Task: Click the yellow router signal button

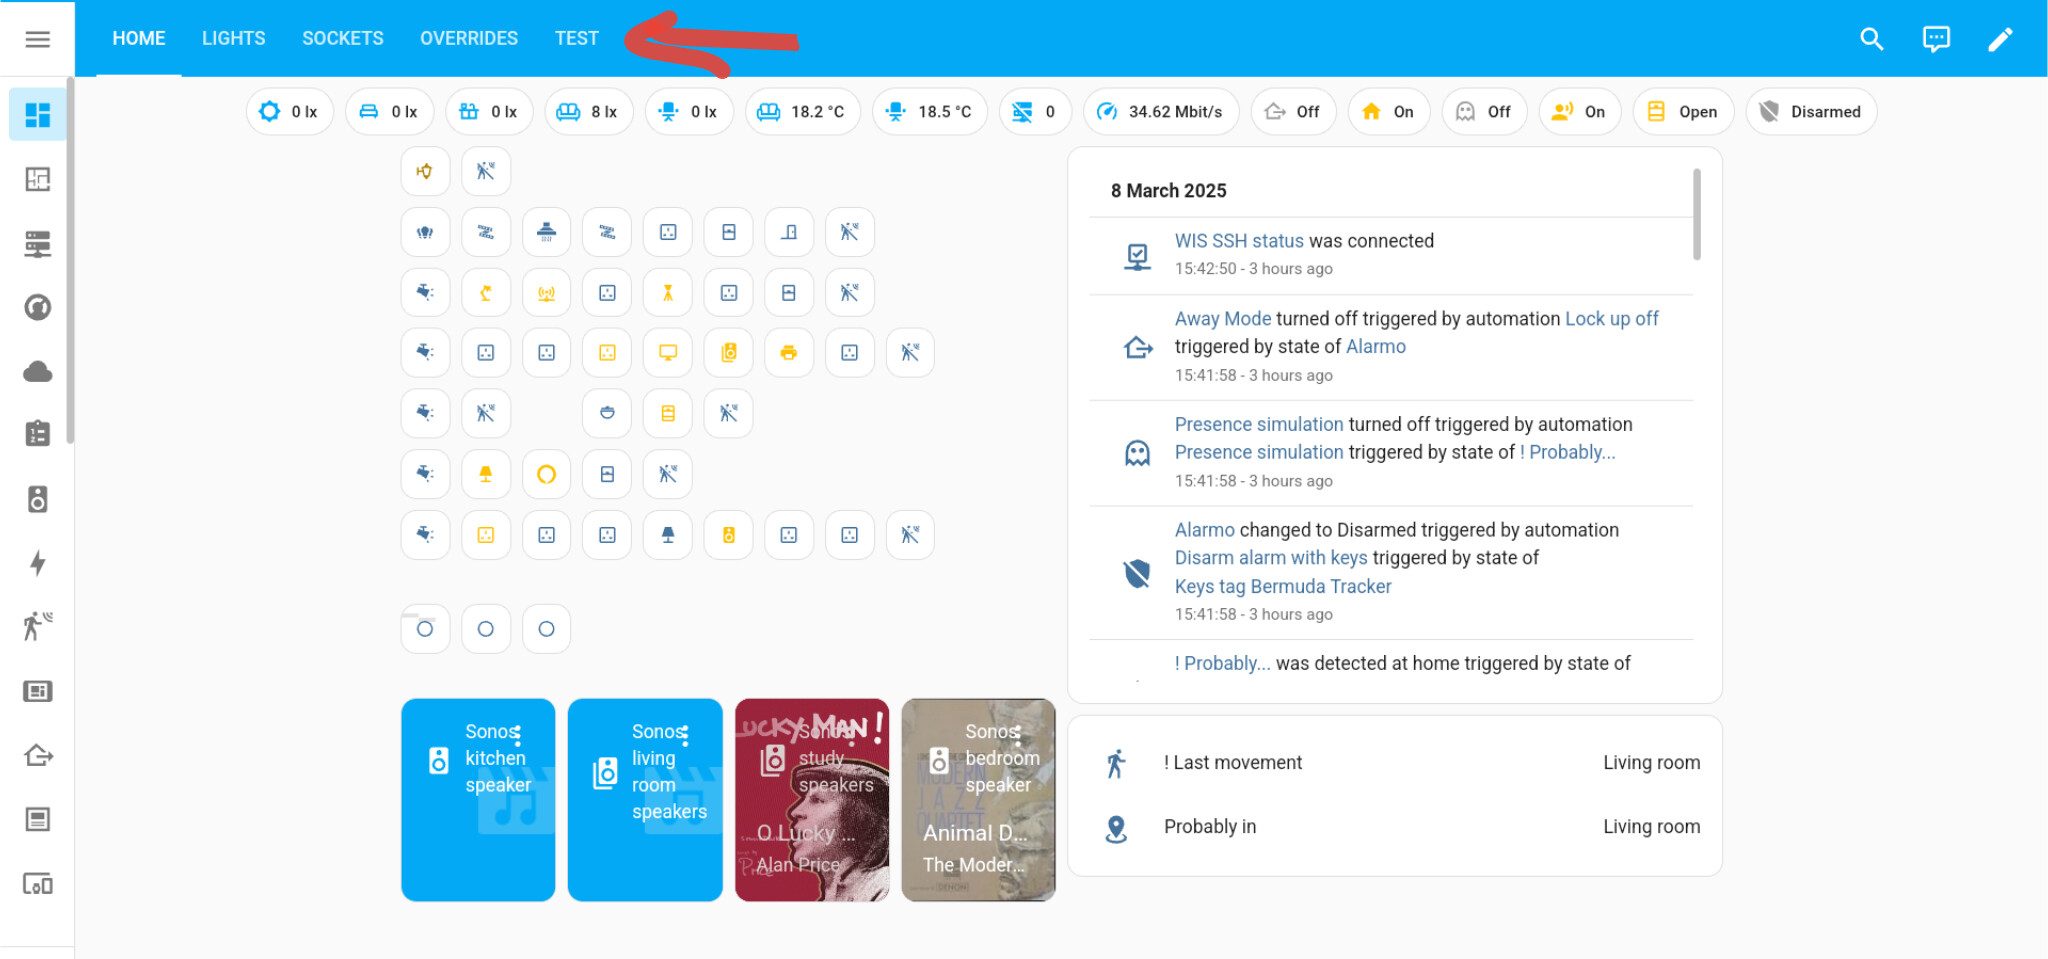Action: click(x=546, y=293)
